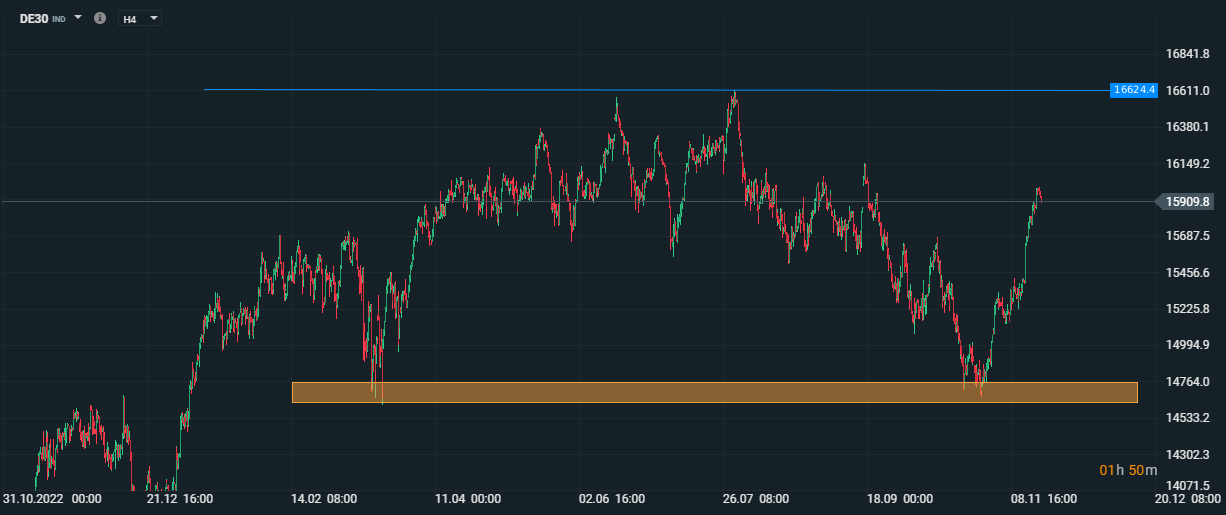This screenshot has height=515, width=1226.
Task: Click the current price tag 15909.8
Action: point(1187,202)
